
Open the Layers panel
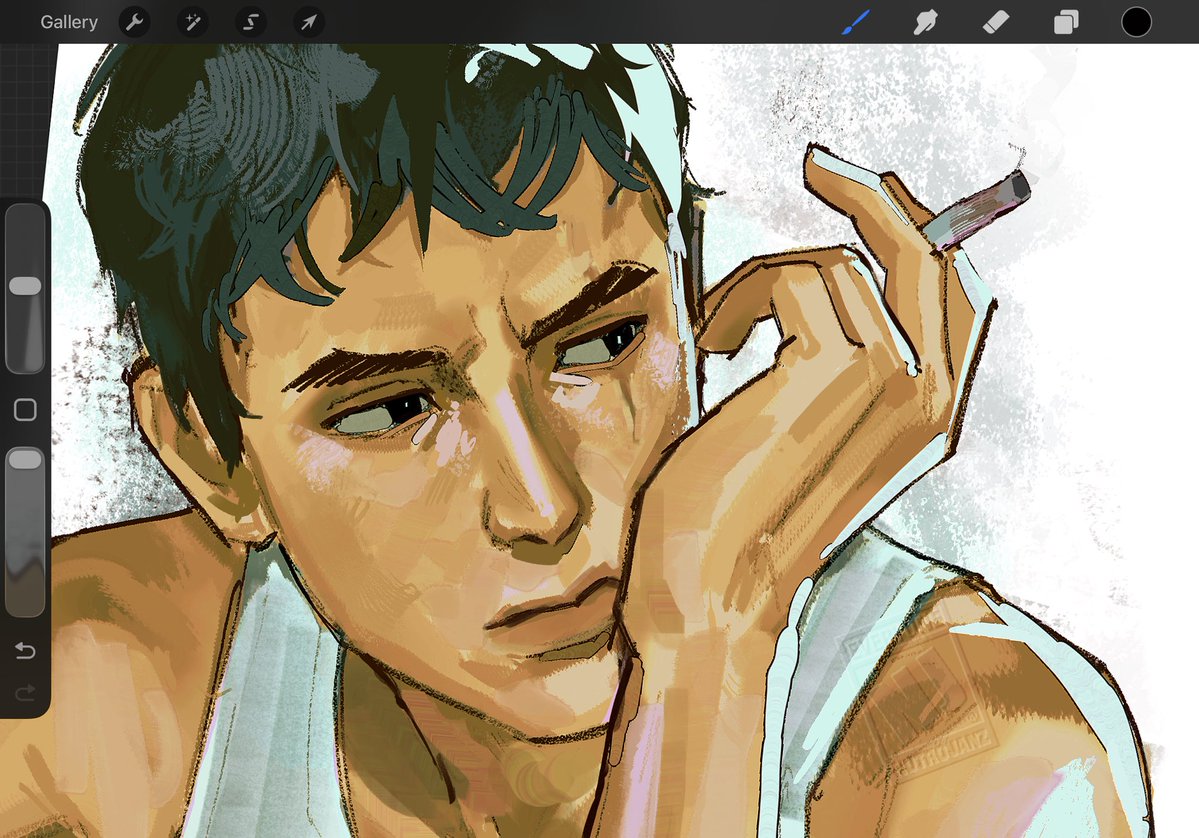pos(1066,22)
